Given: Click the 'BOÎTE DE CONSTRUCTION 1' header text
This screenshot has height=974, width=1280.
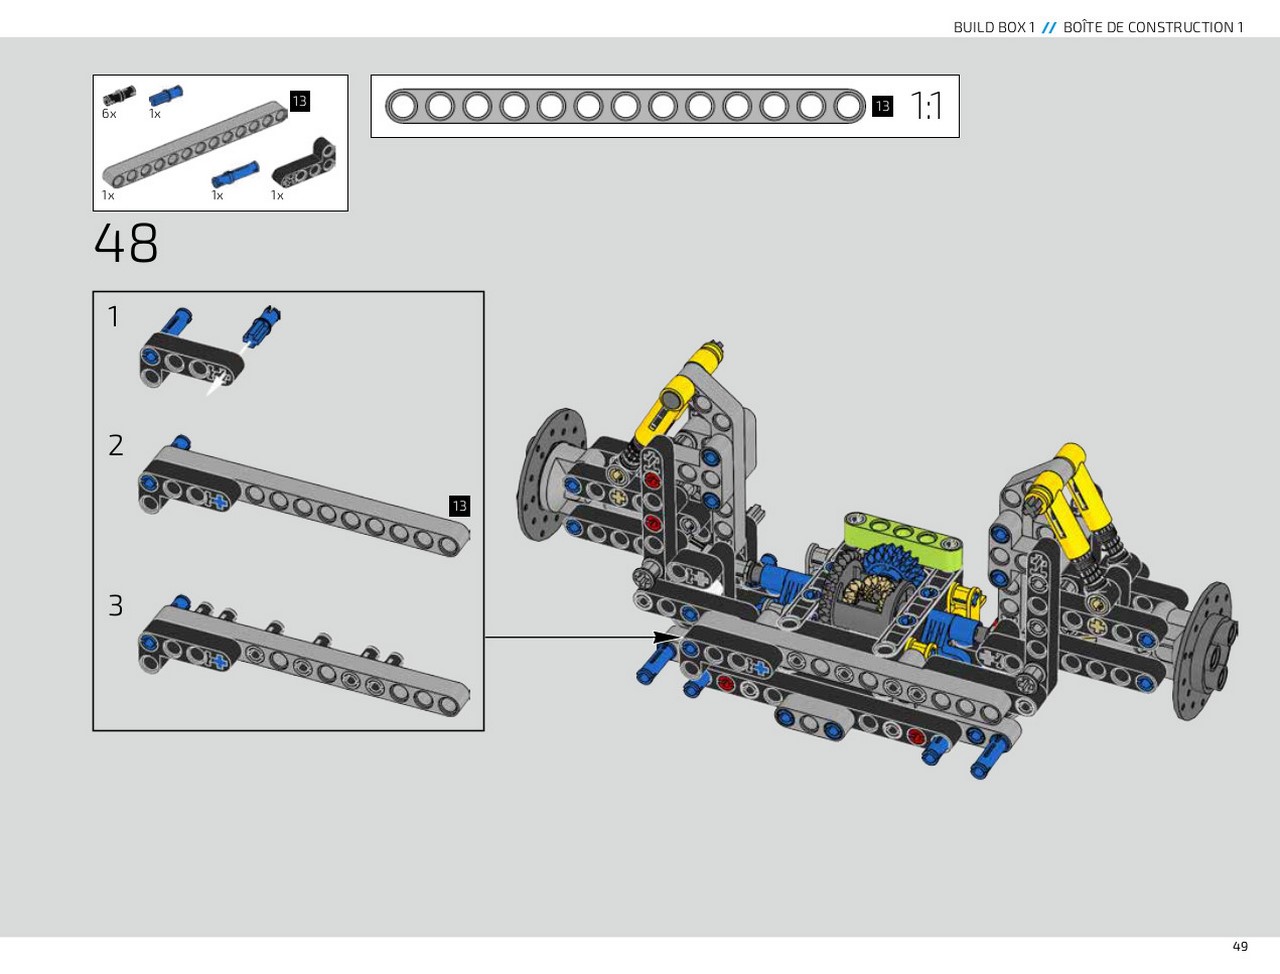Looking at the screenshot, I should (x=1153, y=27).
